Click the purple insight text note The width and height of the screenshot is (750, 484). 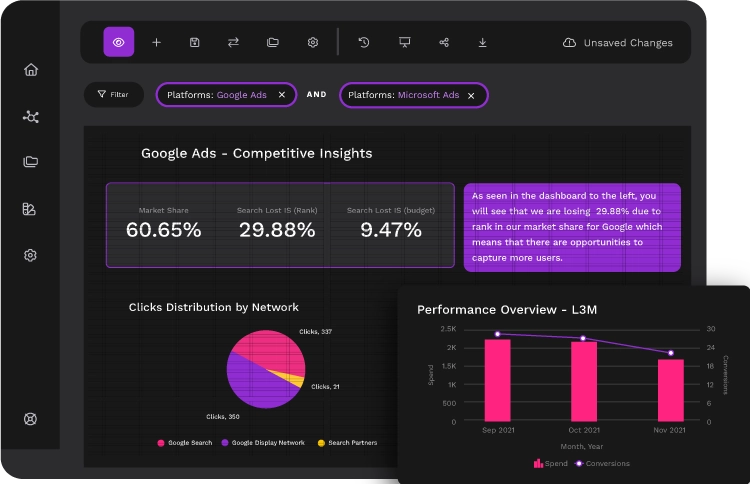[x=572, y=227]
